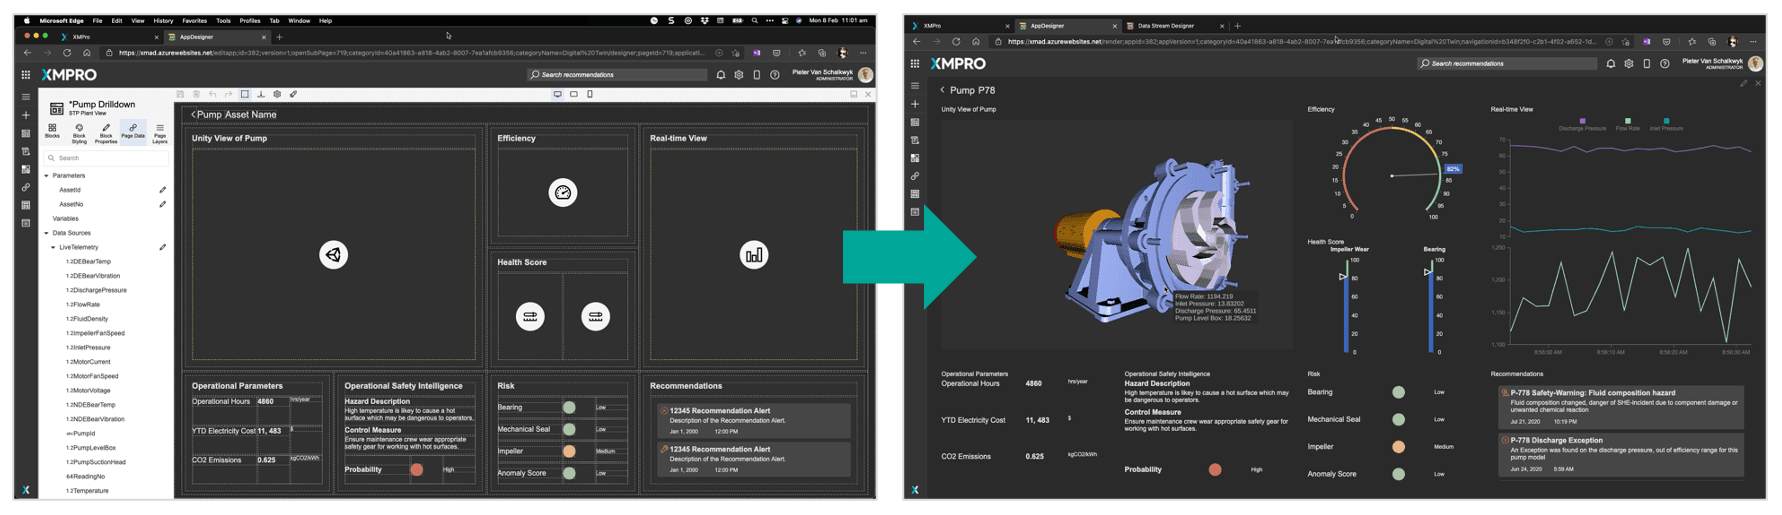Image resolution: width=1782 pixels, height=515 pixels.
Task: Switch designer canvas to mobile phone view
Action: point(590,94)
